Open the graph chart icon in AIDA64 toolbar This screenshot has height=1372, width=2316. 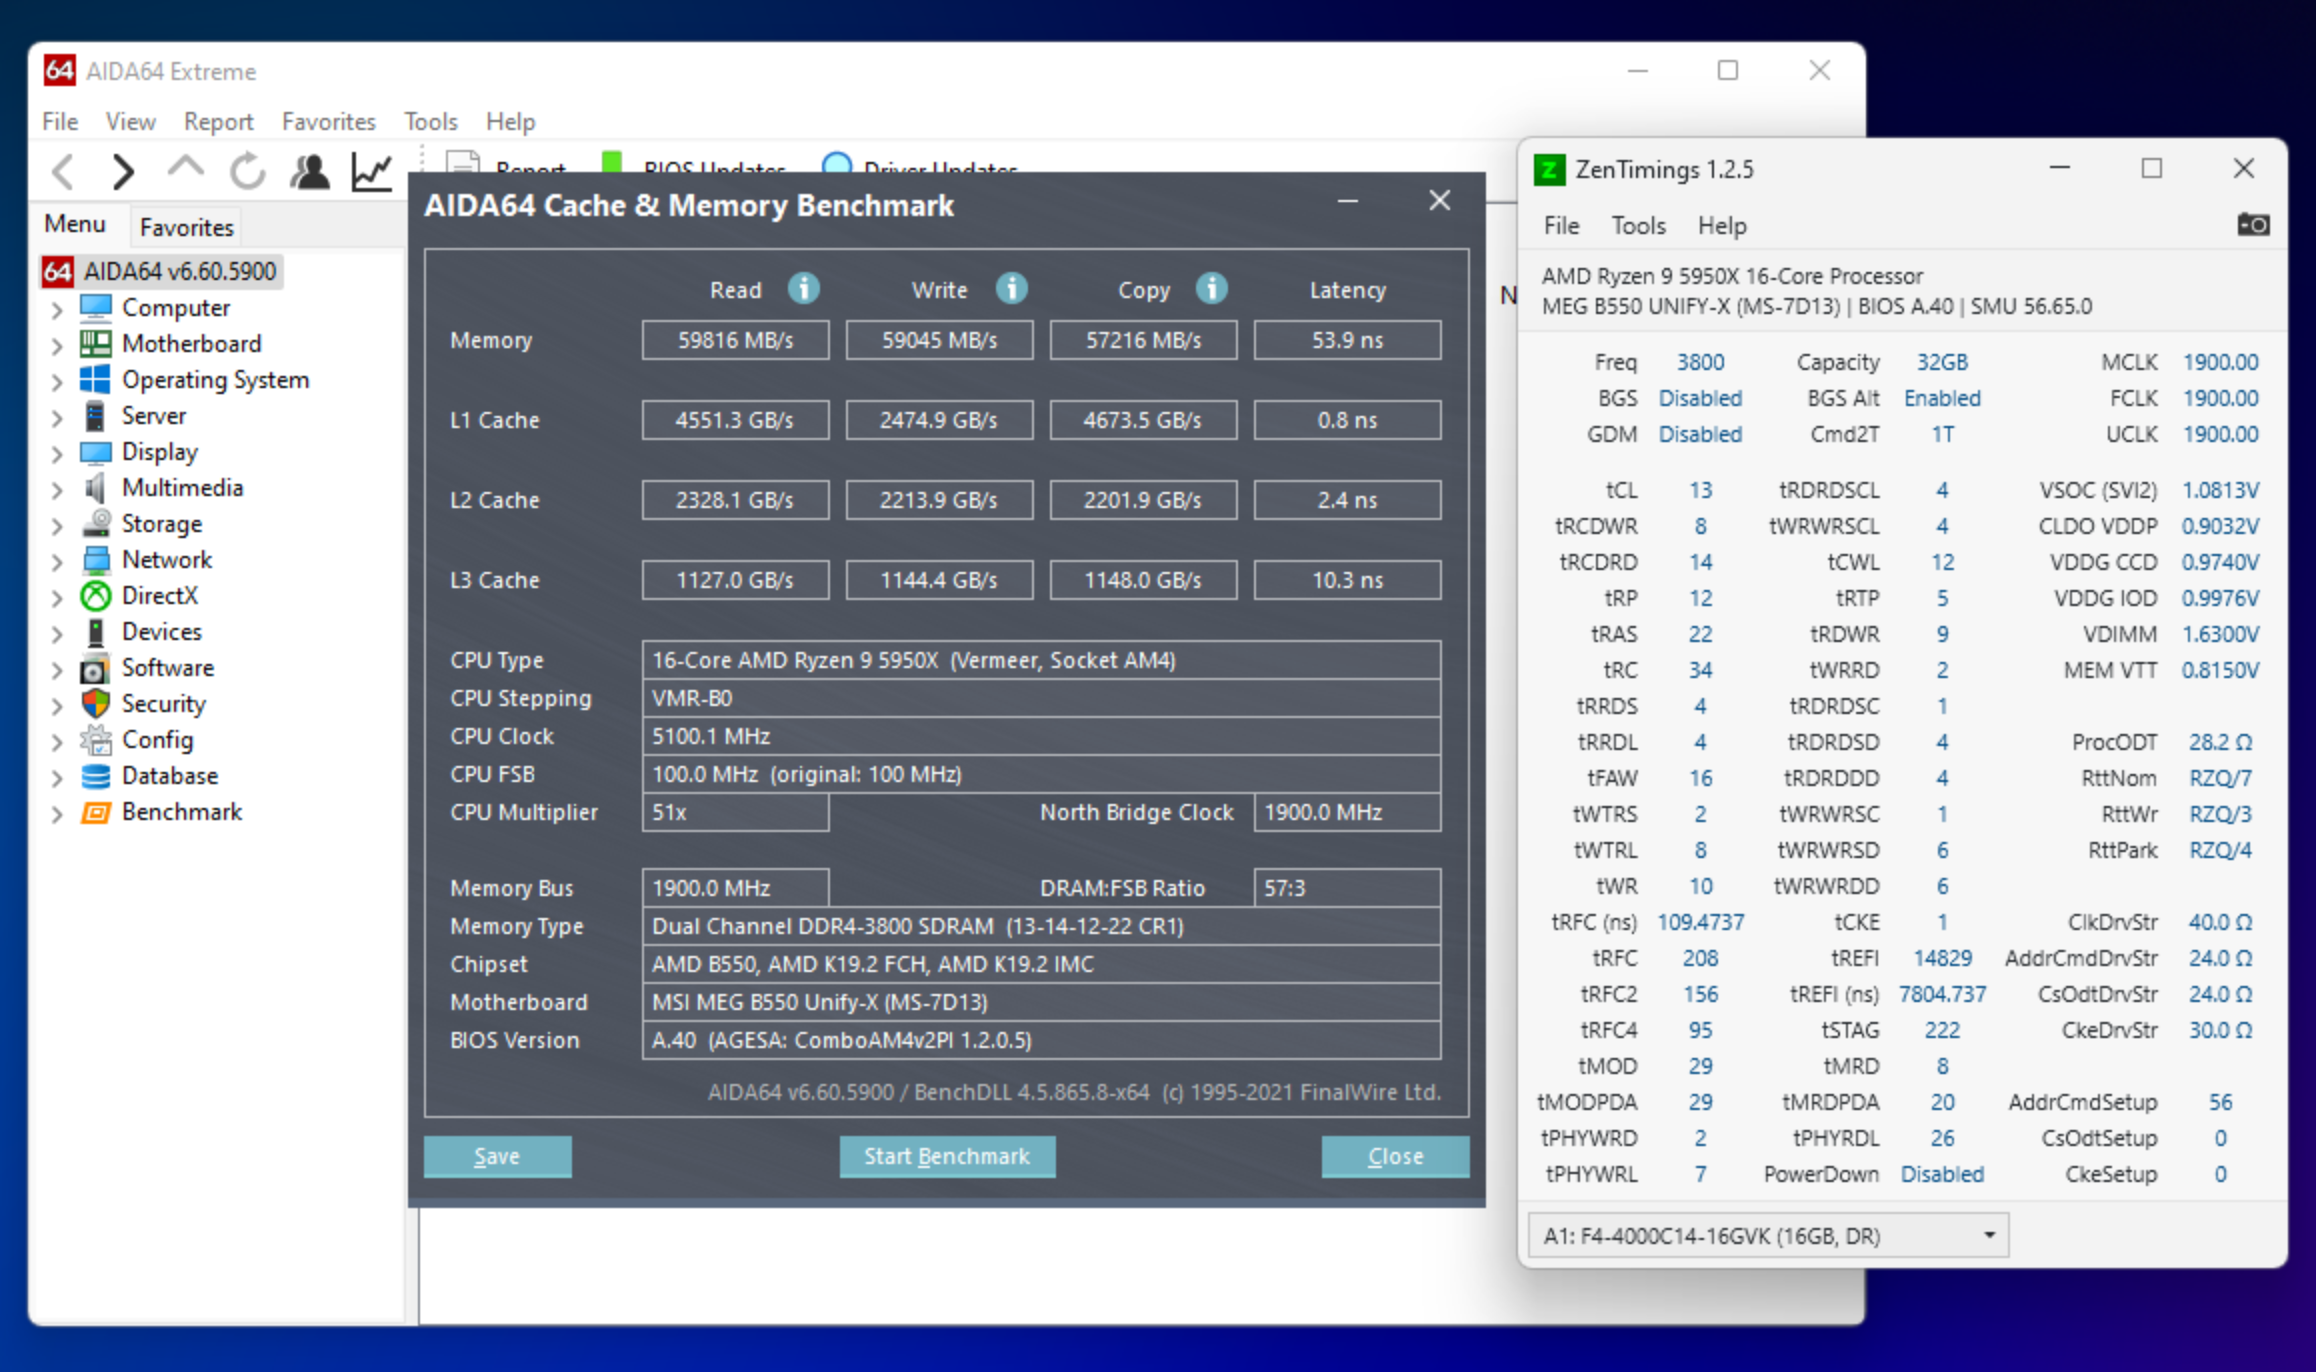pos(371,172)
